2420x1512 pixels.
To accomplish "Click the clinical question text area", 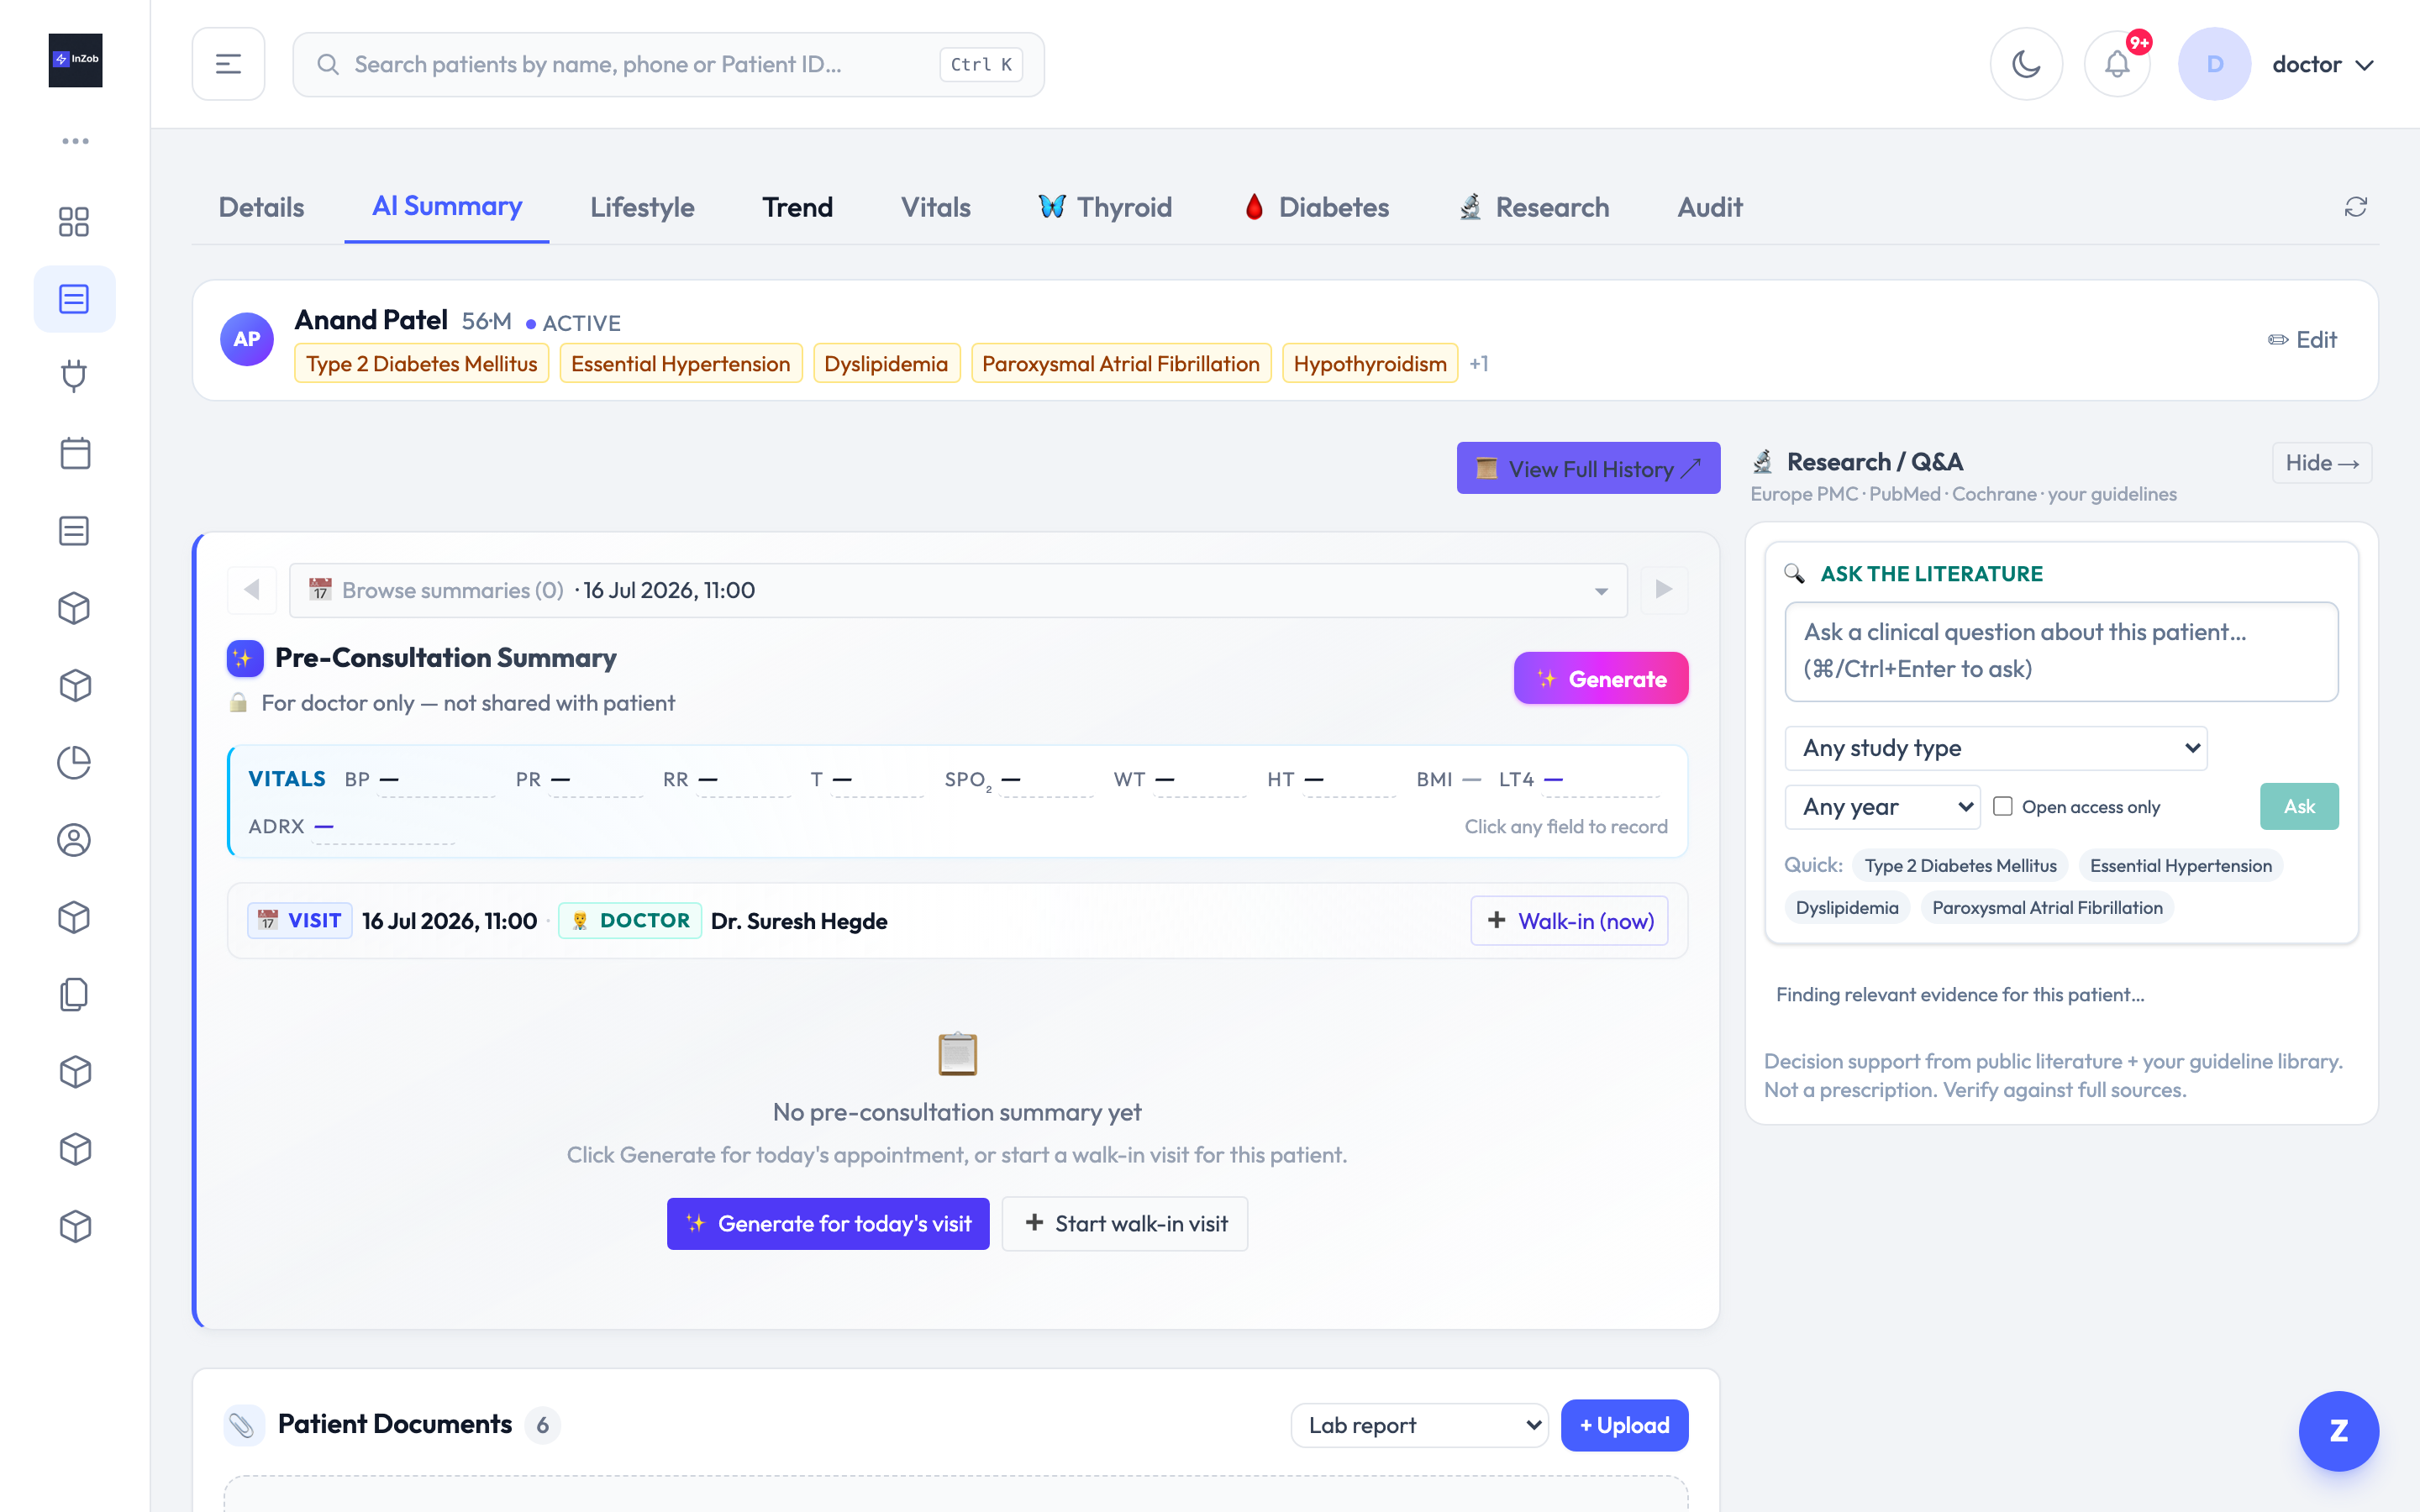I will (2061, 651).
